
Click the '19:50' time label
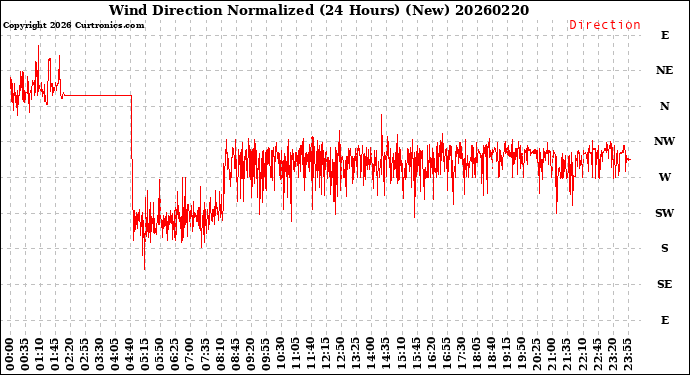point(522,355)
